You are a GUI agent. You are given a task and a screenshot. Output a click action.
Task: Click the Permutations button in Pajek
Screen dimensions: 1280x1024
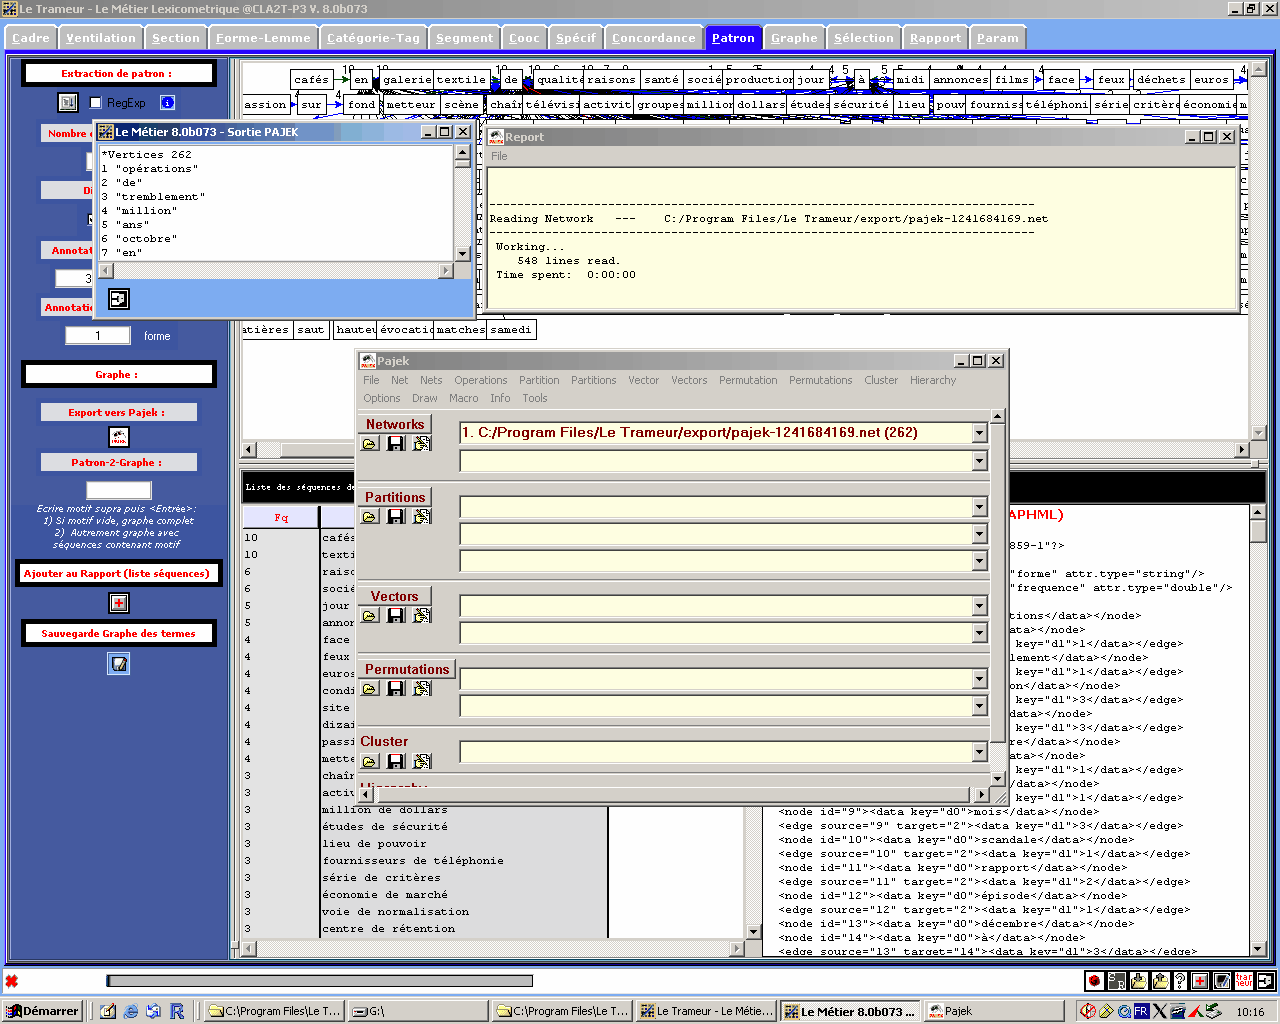407,669
